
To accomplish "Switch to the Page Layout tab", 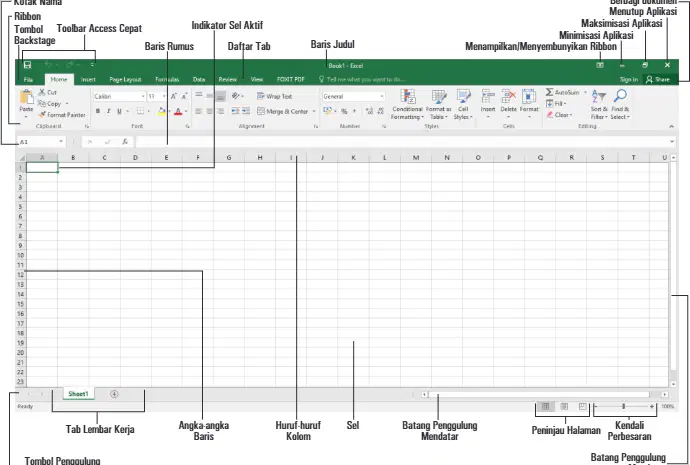I will click(x=125, y=80).
